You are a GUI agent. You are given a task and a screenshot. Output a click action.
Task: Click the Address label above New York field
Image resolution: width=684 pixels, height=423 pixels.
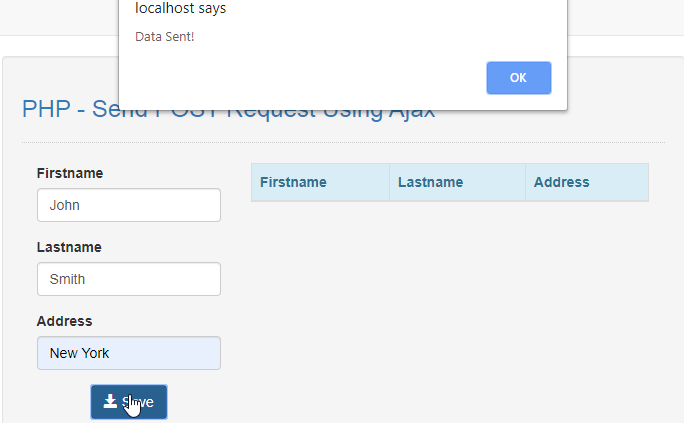(64, 321)
